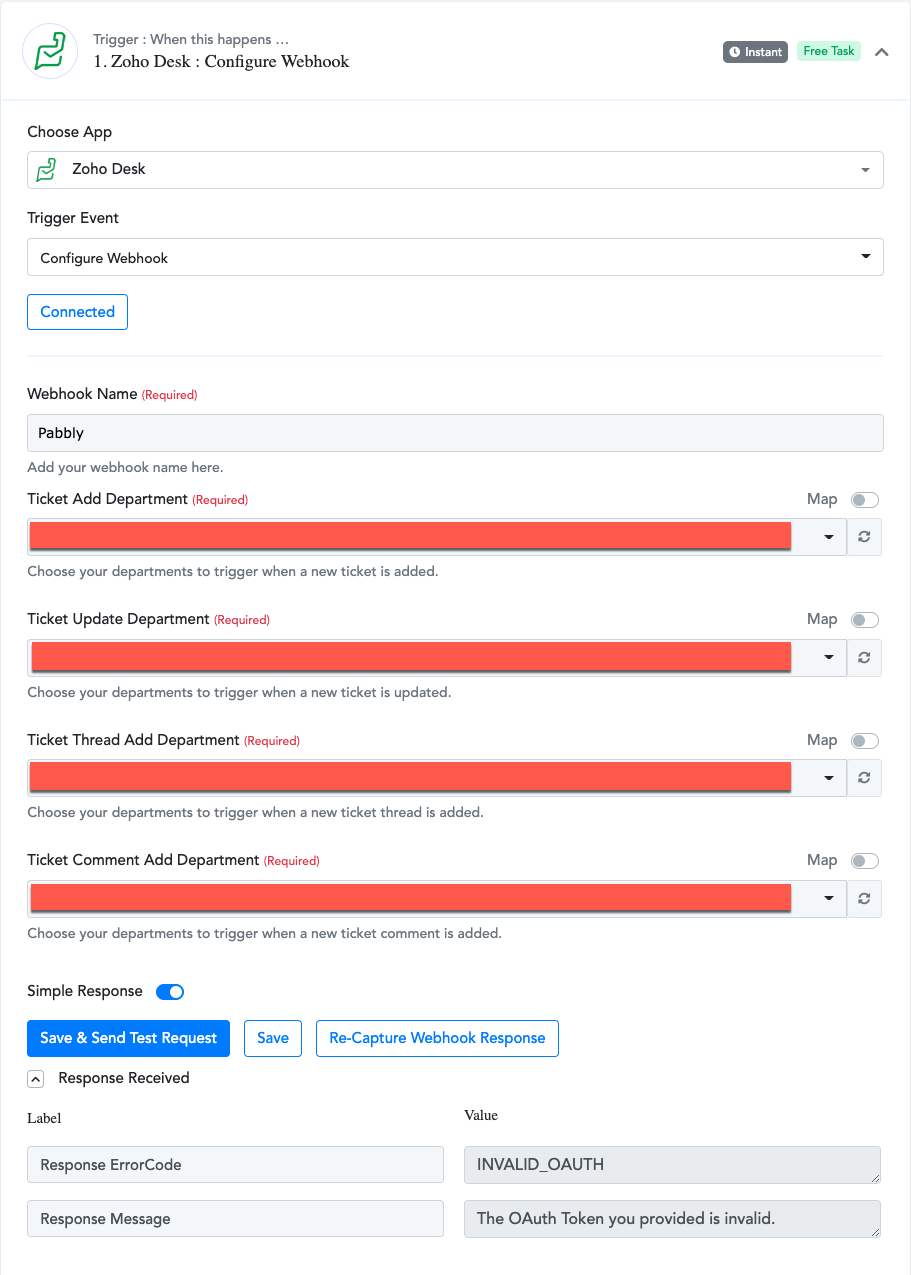Collapse the trigger step with top chevron

pyautogui.click(x=882, y=52)
